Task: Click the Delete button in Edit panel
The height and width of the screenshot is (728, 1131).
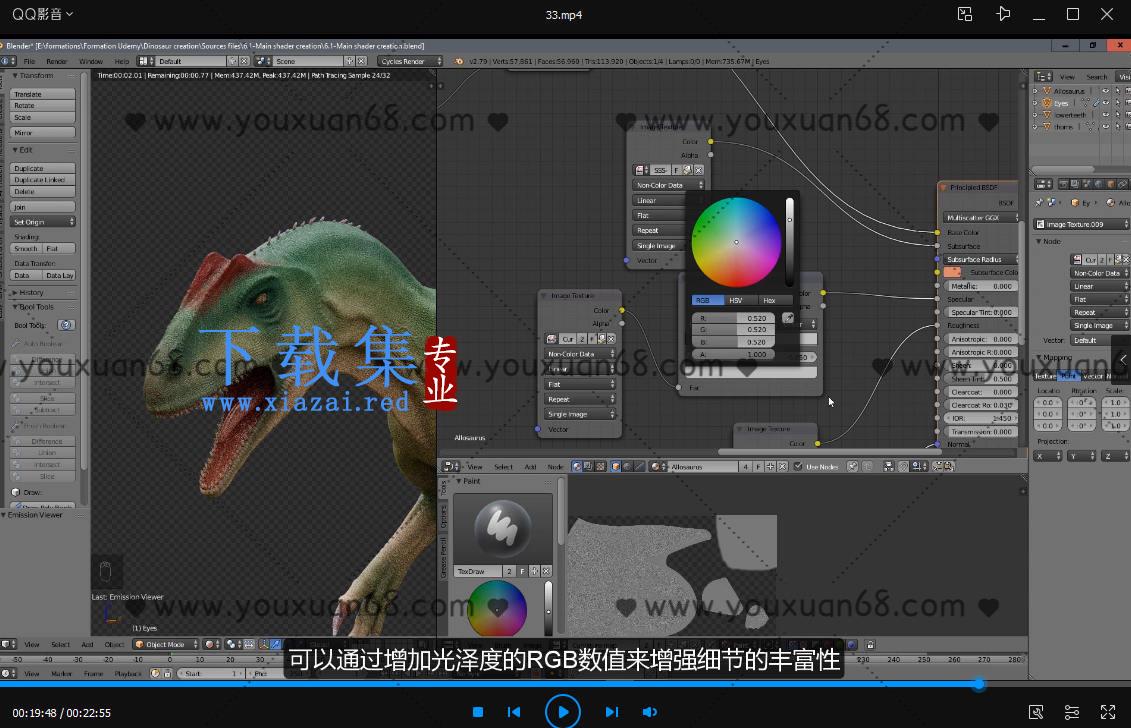Action: coord(43,192)
